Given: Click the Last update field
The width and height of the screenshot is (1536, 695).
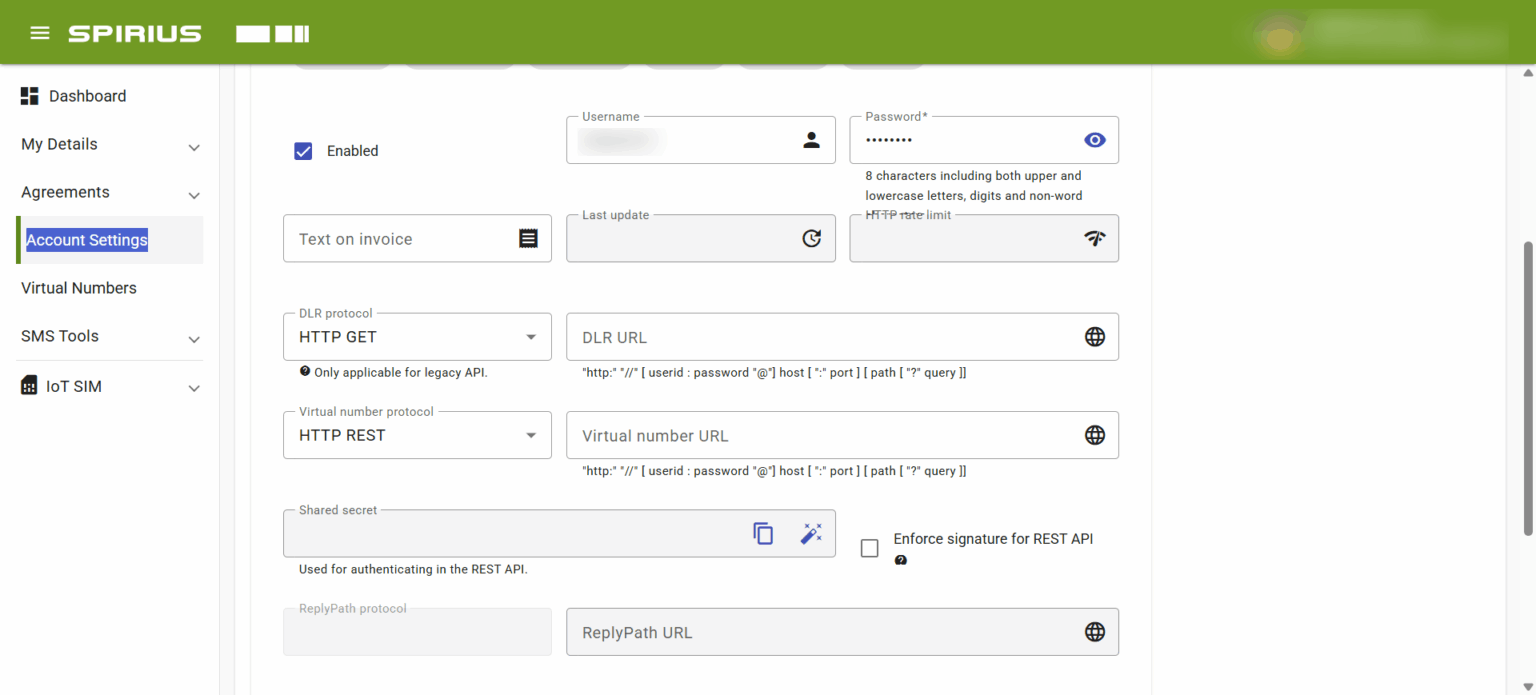Looking at the screenshot, I should coord(700,238).
